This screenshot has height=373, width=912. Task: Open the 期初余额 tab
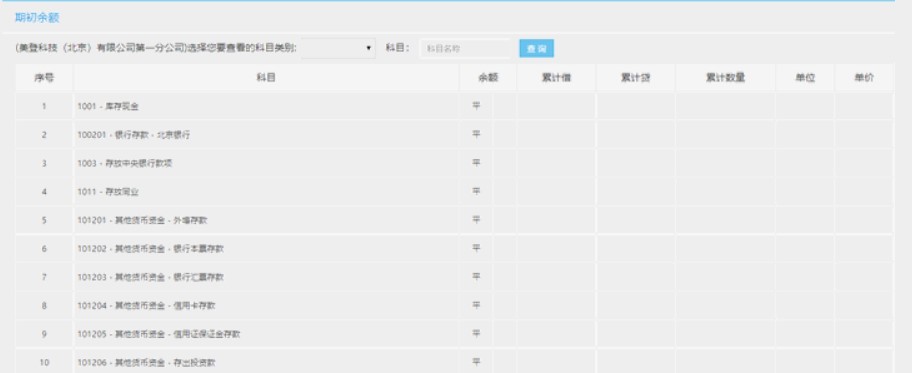pyautogui.click(x=37, y=18)
